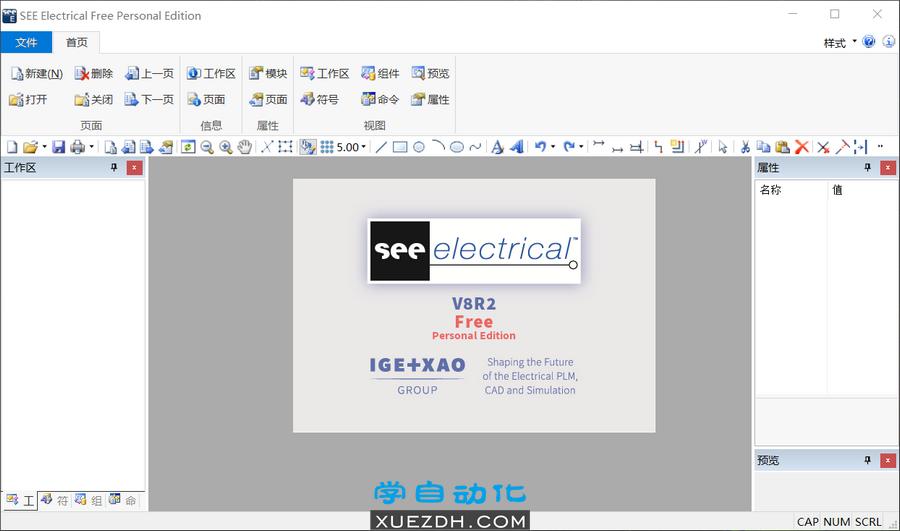Click the redo arrow icon
Screen dimensions: 900x531
click(569, 147)
